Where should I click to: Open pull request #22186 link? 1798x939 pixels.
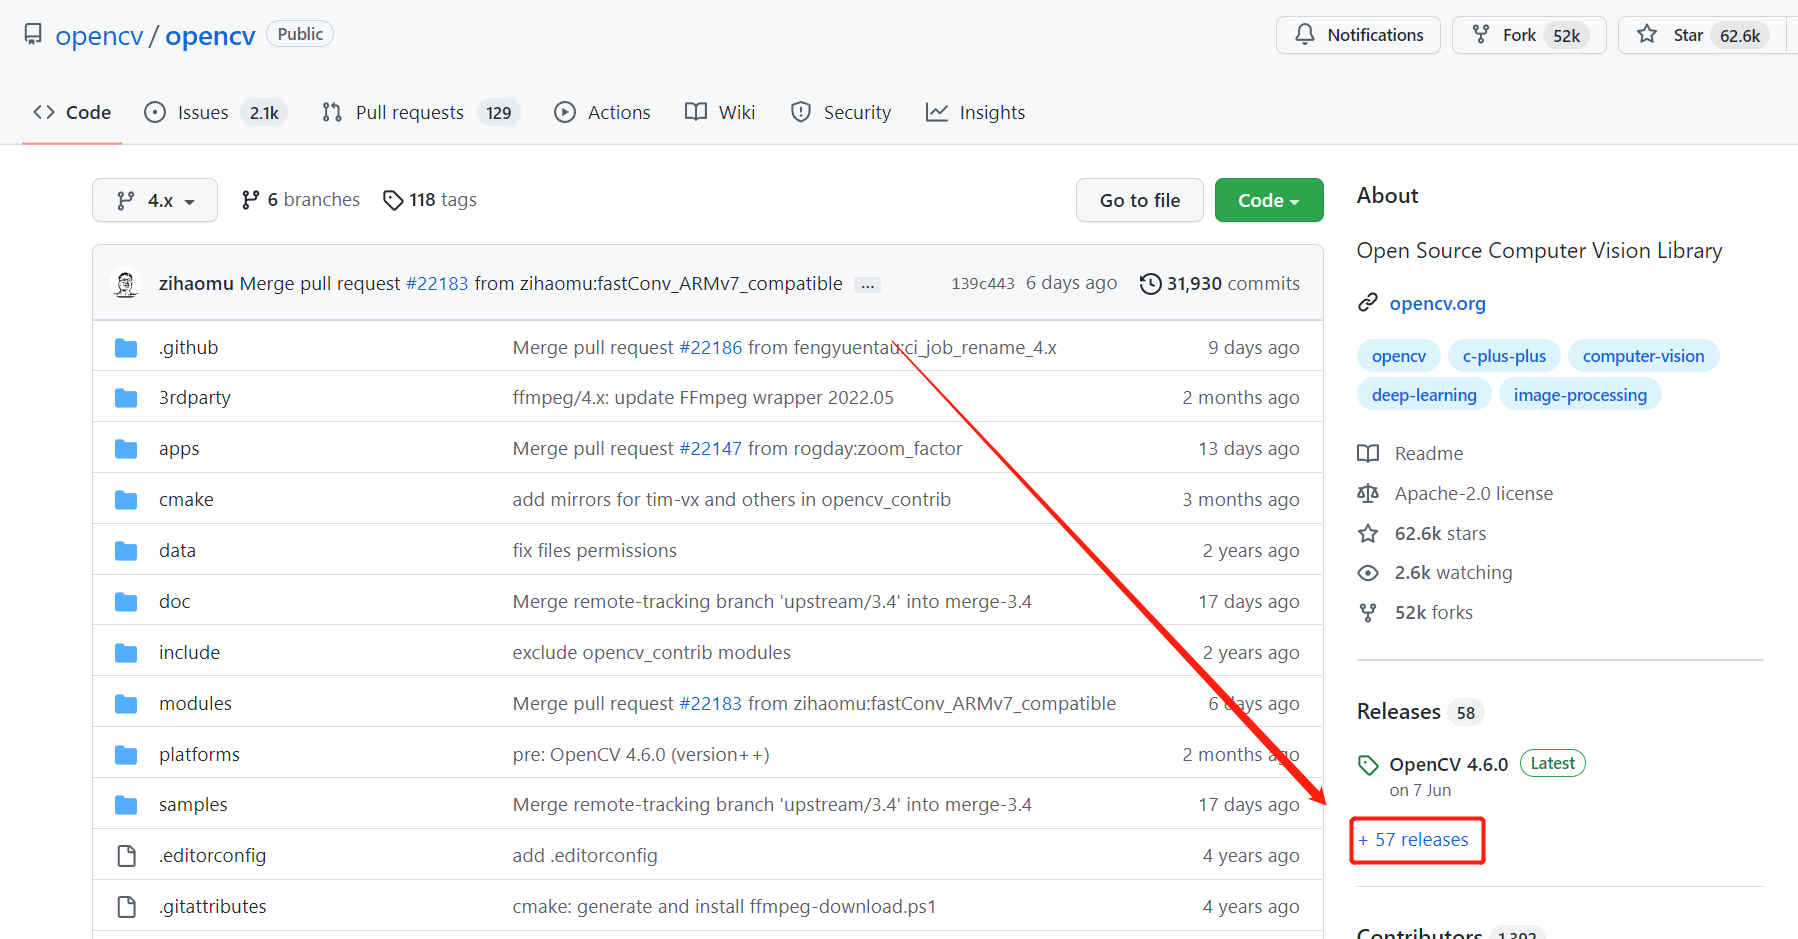tap(711, 348)
